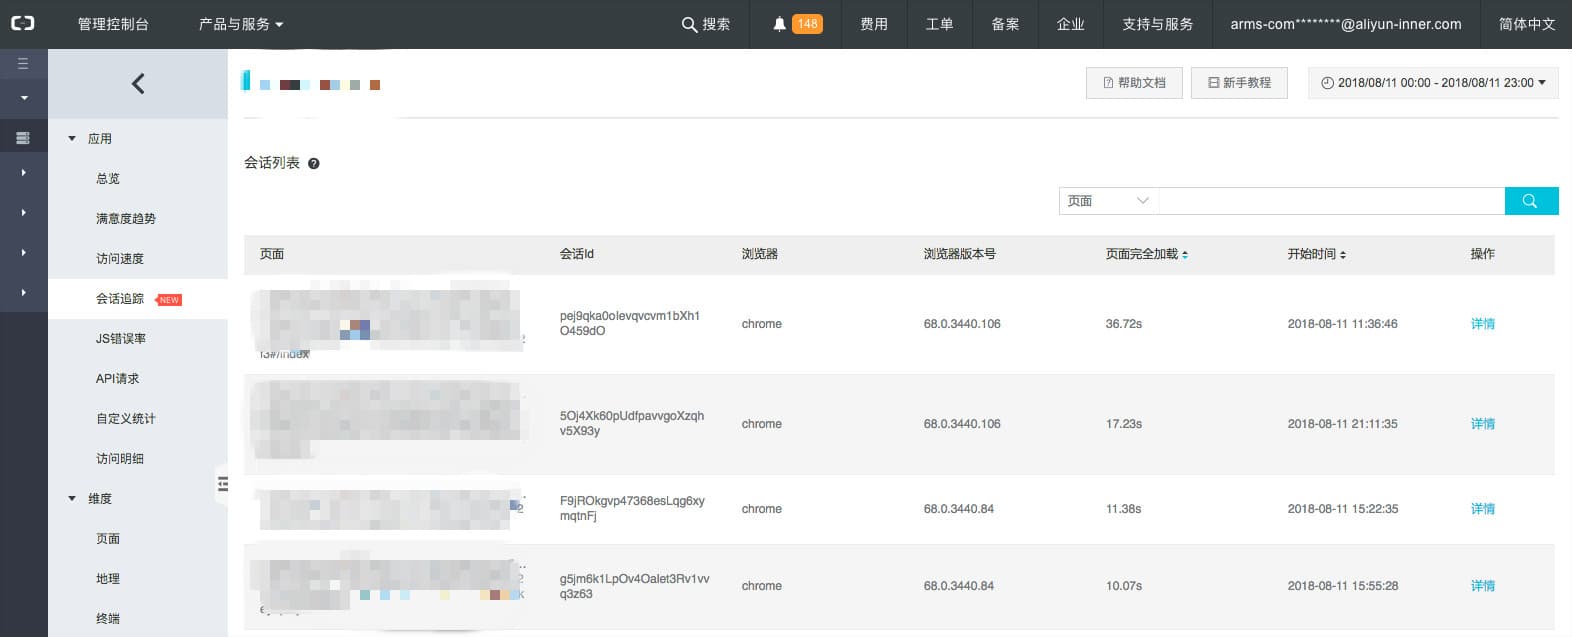Viewport: 1572px width, 637px height.
Task: Click session ID g5jm6k1LpOv4Oalet3Rv1vv
Action: (635, 586)
